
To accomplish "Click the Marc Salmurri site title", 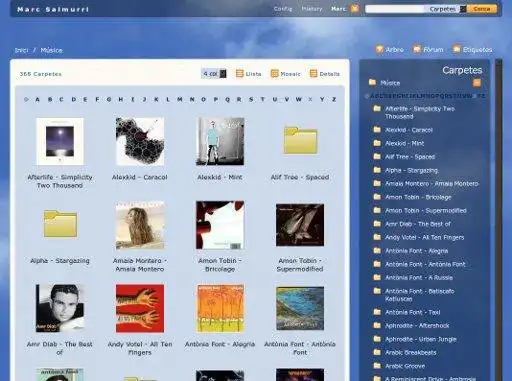I will click(x=53, y=9).
